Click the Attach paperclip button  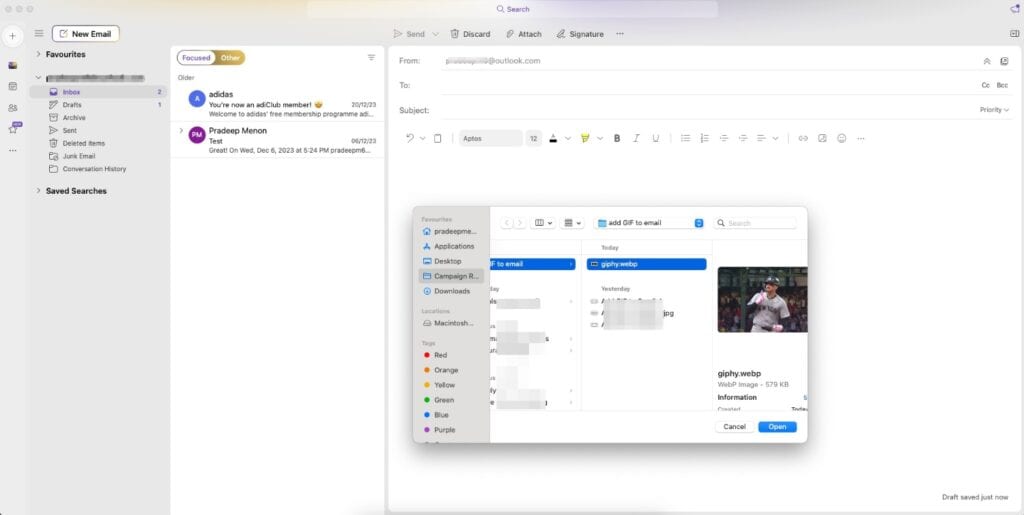point(524,34)
